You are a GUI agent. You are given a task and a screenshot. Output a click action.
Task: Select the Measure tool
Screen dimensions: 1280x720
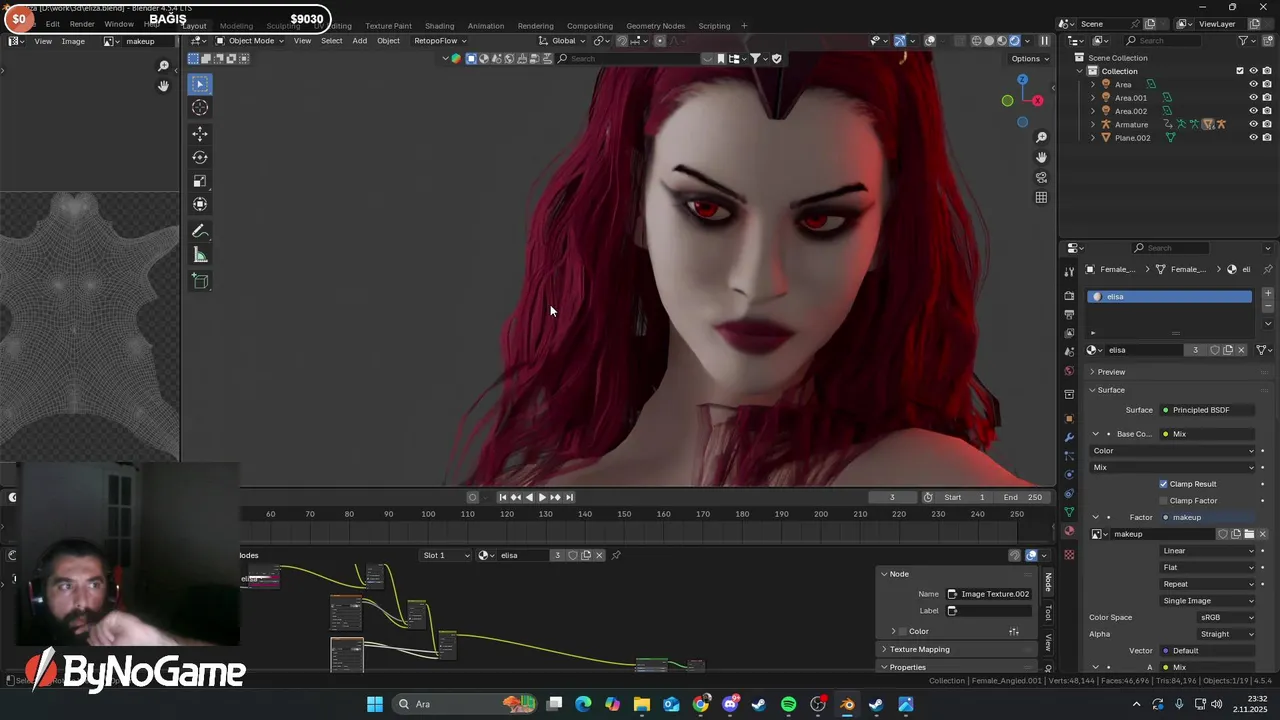tap(200, 255)
